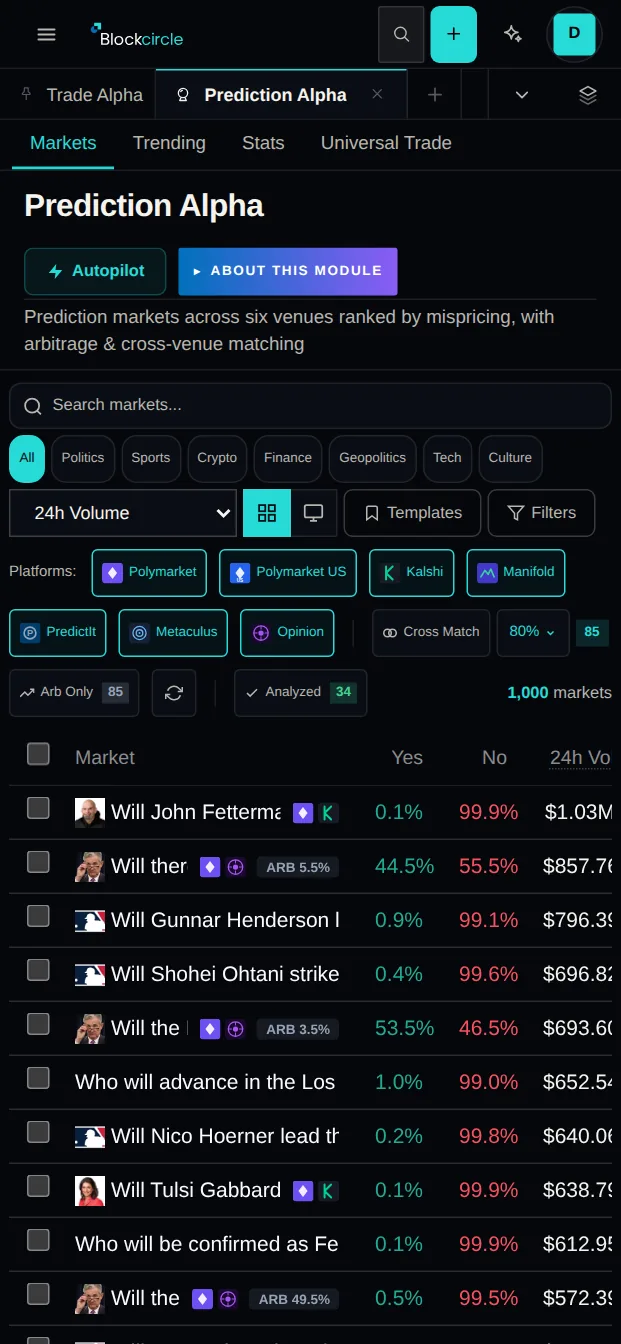
Task: Click MLB logo beside Gunnar Henderson
Action: click(90, 921)
